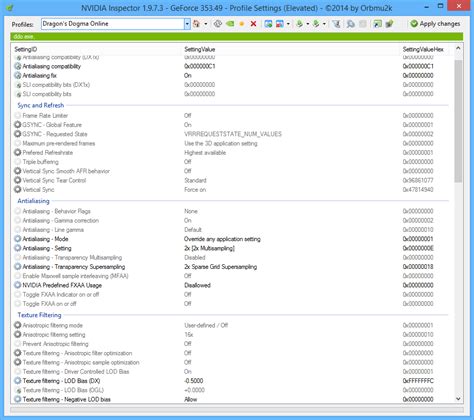Open dropdown next to remove application icon
The width and height of the screenshot is (474, 420).
pyautogui.click(x=288, y=24)
